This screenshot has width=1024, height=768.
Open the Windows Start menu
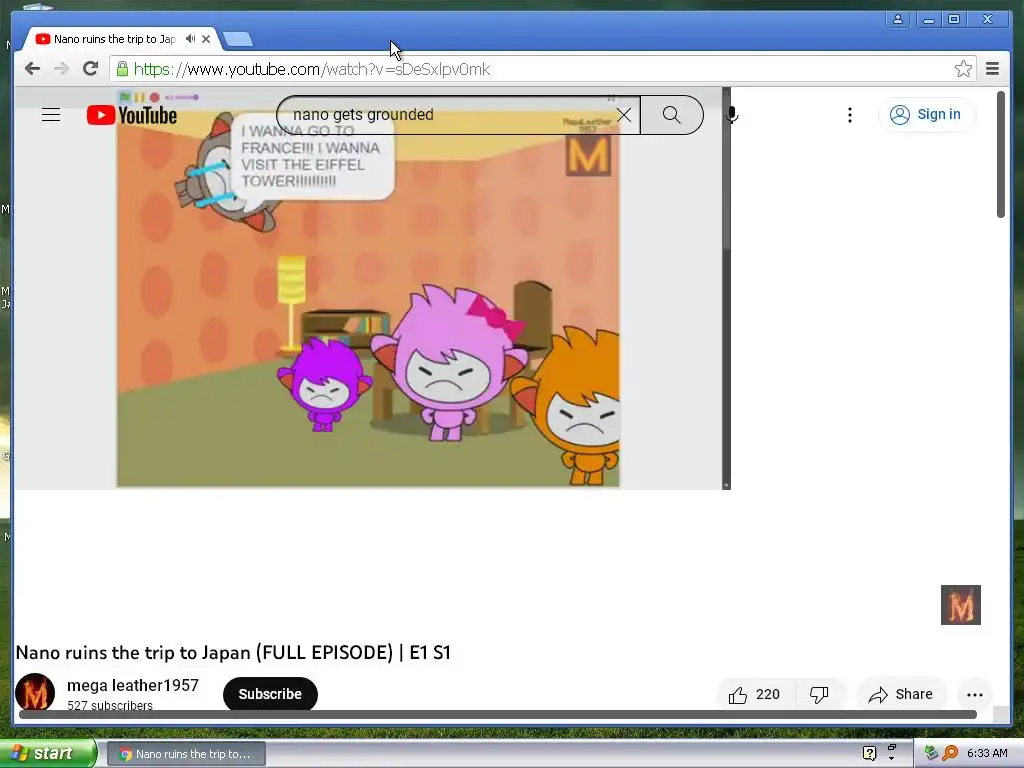coord(48,753)
